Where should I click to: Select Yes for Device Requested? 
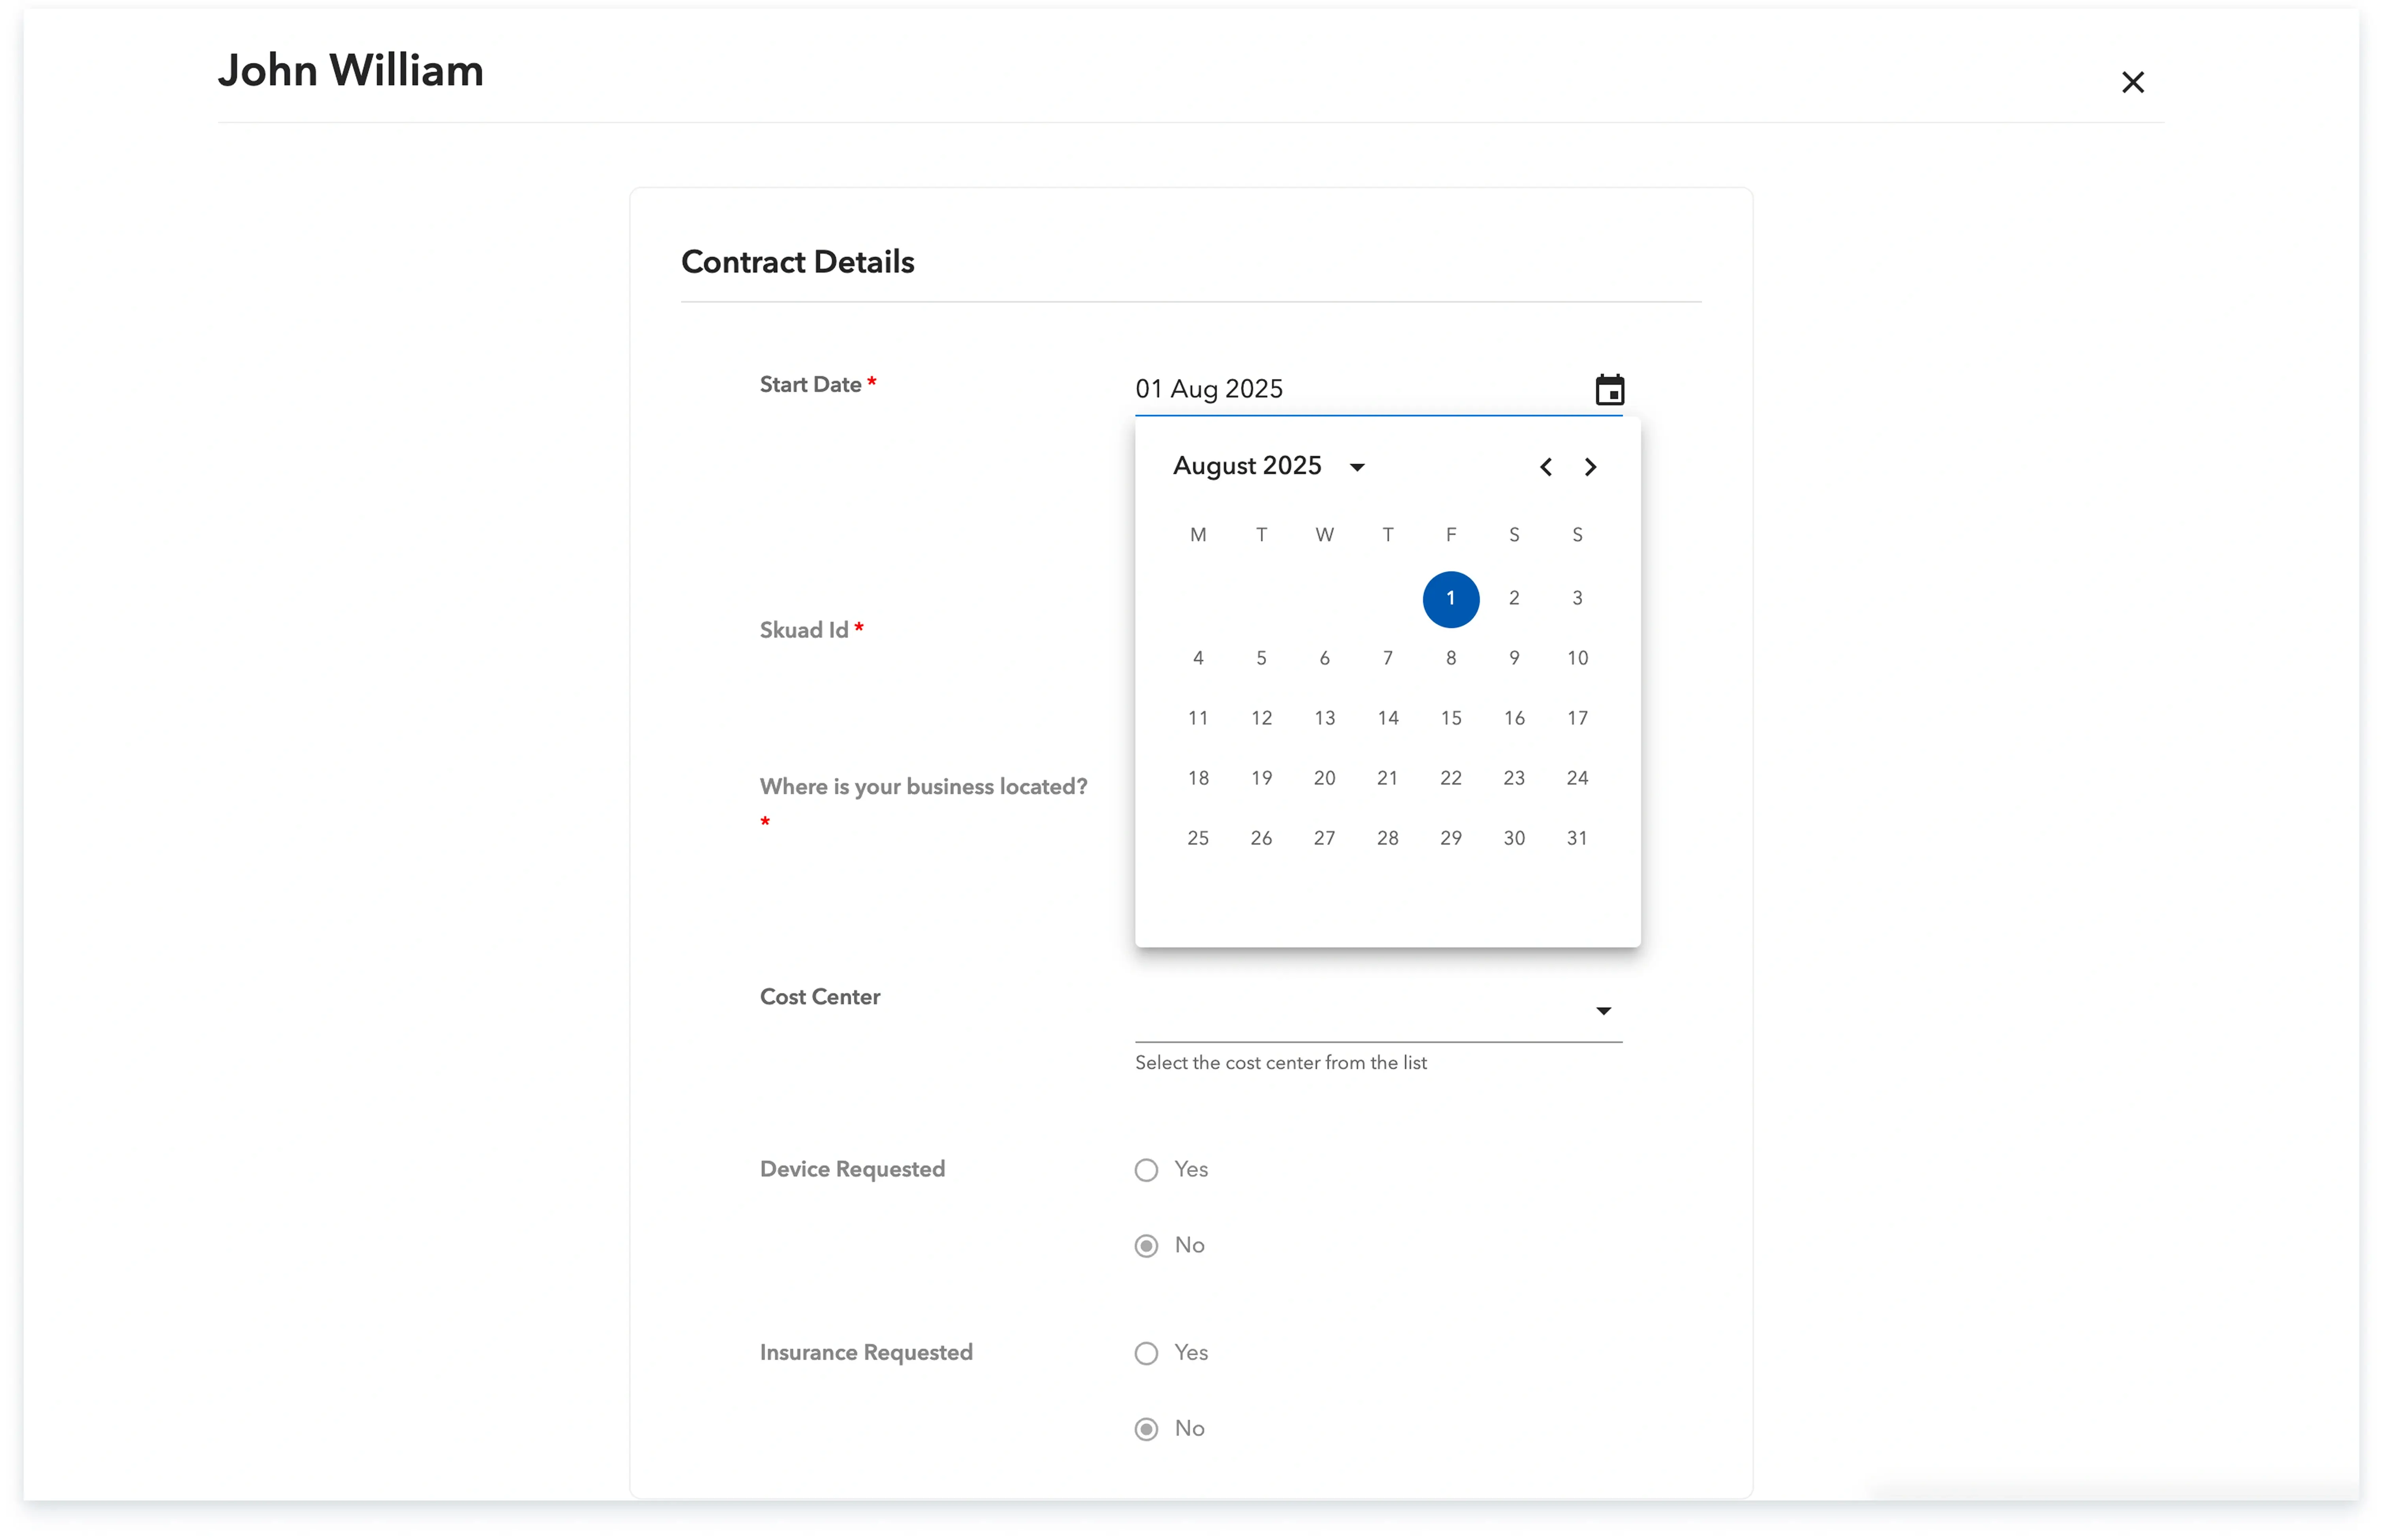click(1146, 1170)
